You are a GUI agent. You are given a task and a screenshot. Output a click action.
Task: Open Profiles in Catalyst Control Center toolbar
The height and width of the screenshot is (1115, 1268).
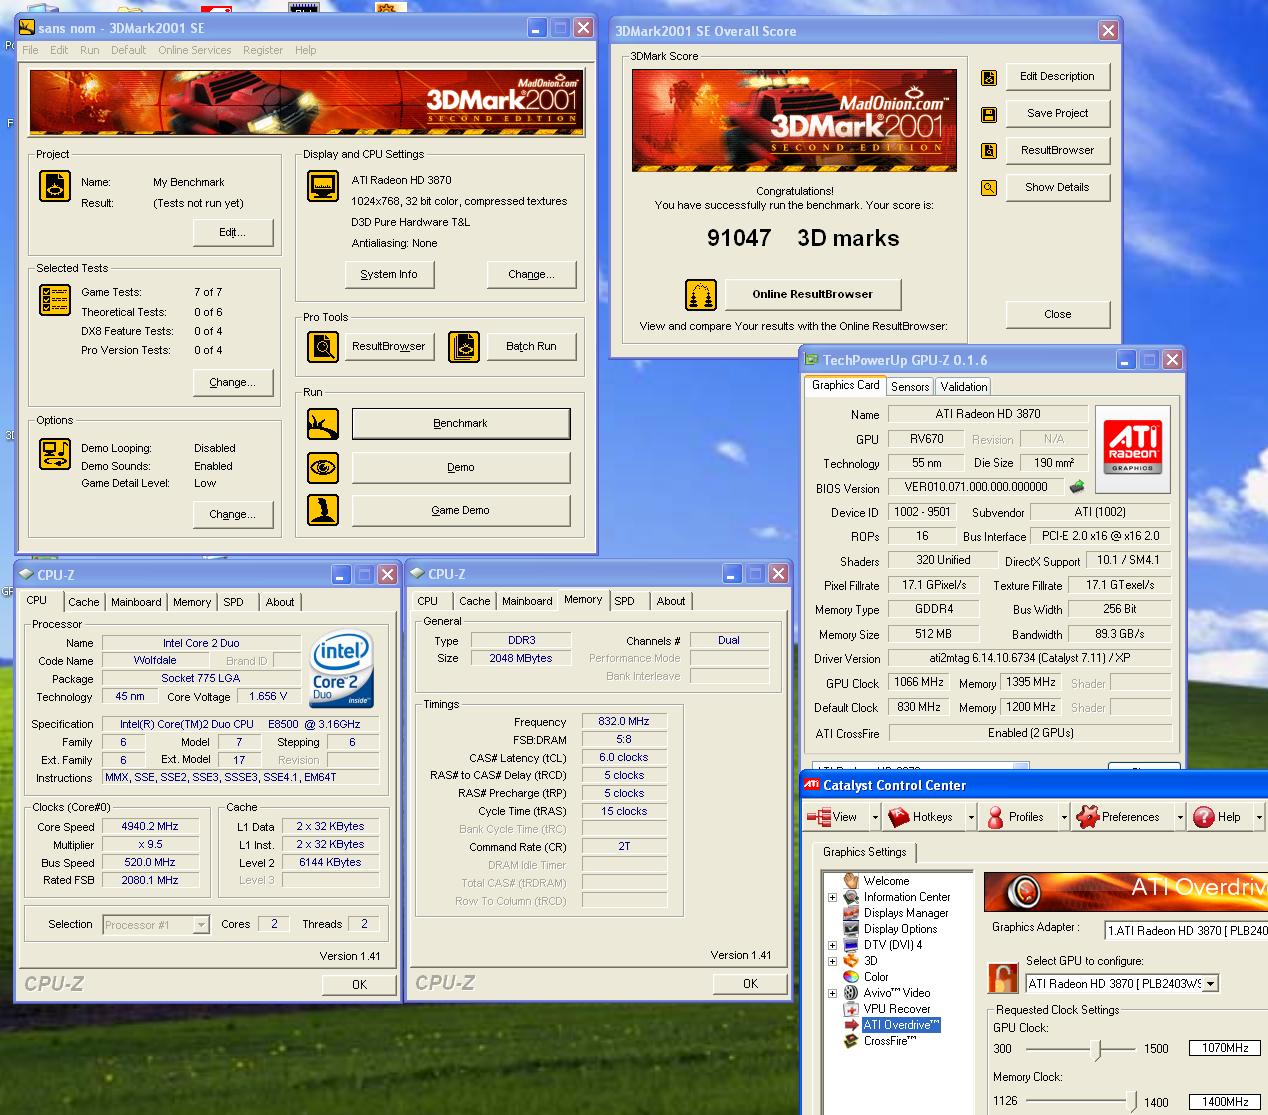tap(1016, 817)
